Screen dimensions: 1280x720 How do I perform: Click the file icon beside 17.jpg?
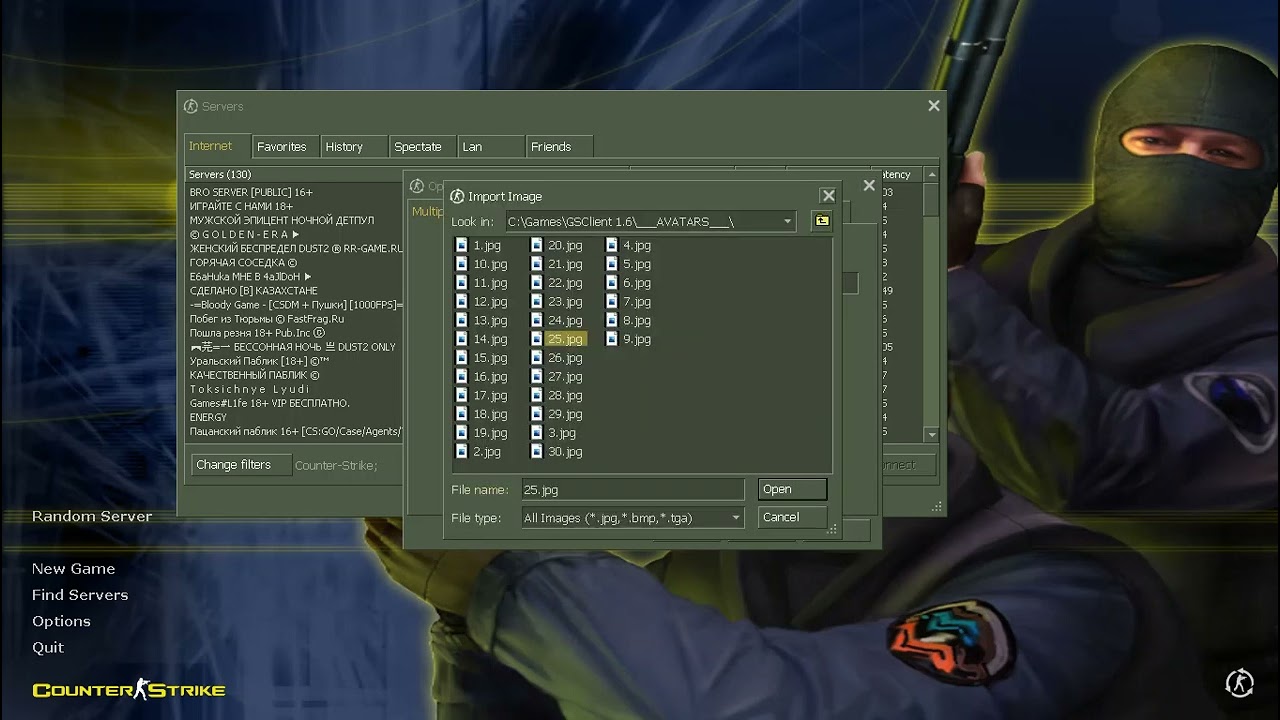[x=461, y=395]
